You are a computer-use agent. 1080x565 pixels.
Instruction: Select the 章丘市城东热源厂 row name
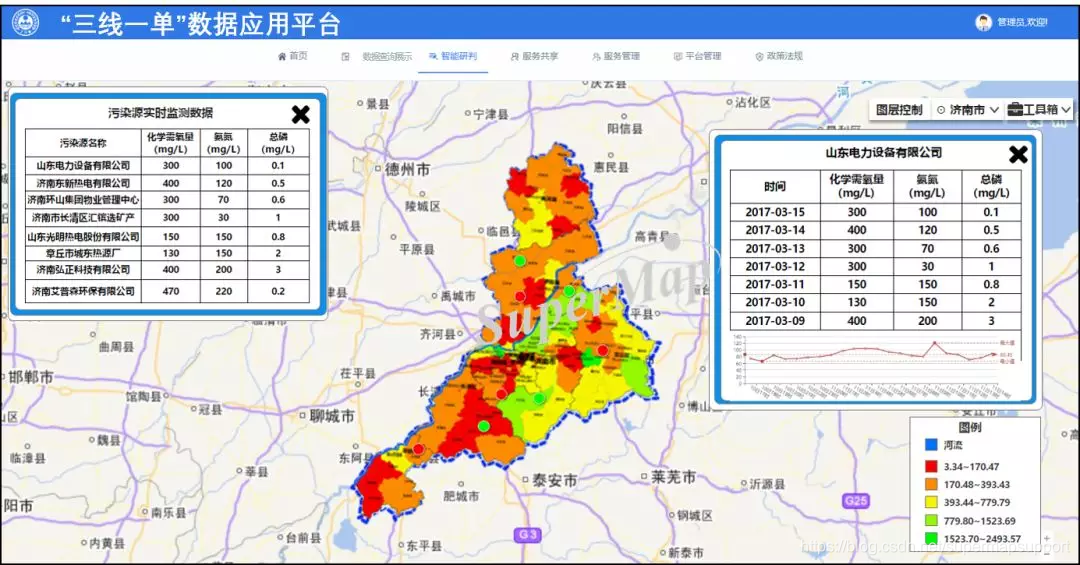point(83,253)
